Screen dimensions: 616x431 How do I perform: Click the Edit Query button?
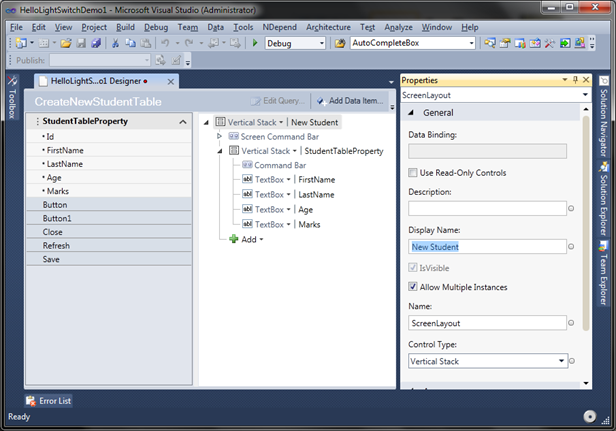(x=278, y=101)
